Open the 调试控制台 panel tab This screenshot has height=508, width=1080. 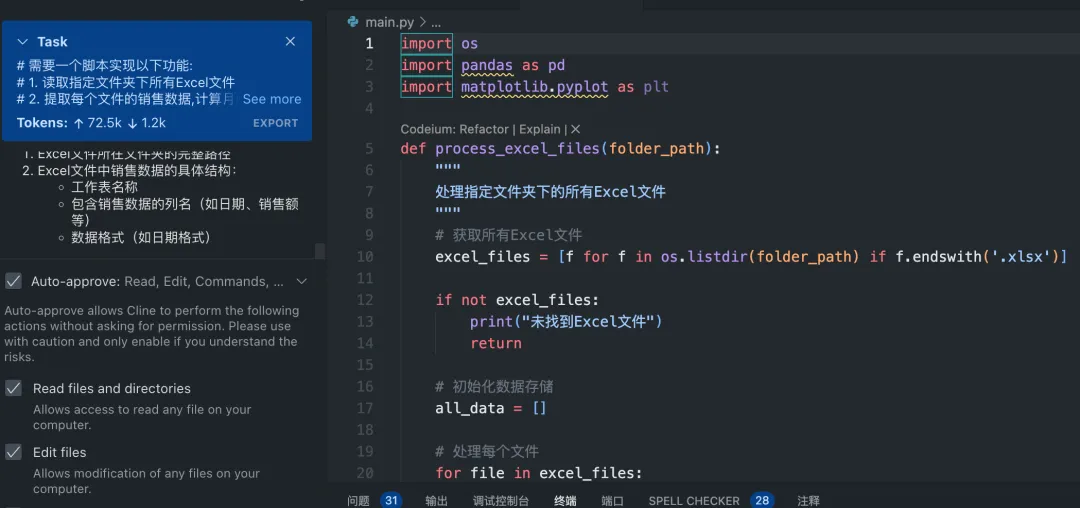pyautogui.click(x=501, y=501)
